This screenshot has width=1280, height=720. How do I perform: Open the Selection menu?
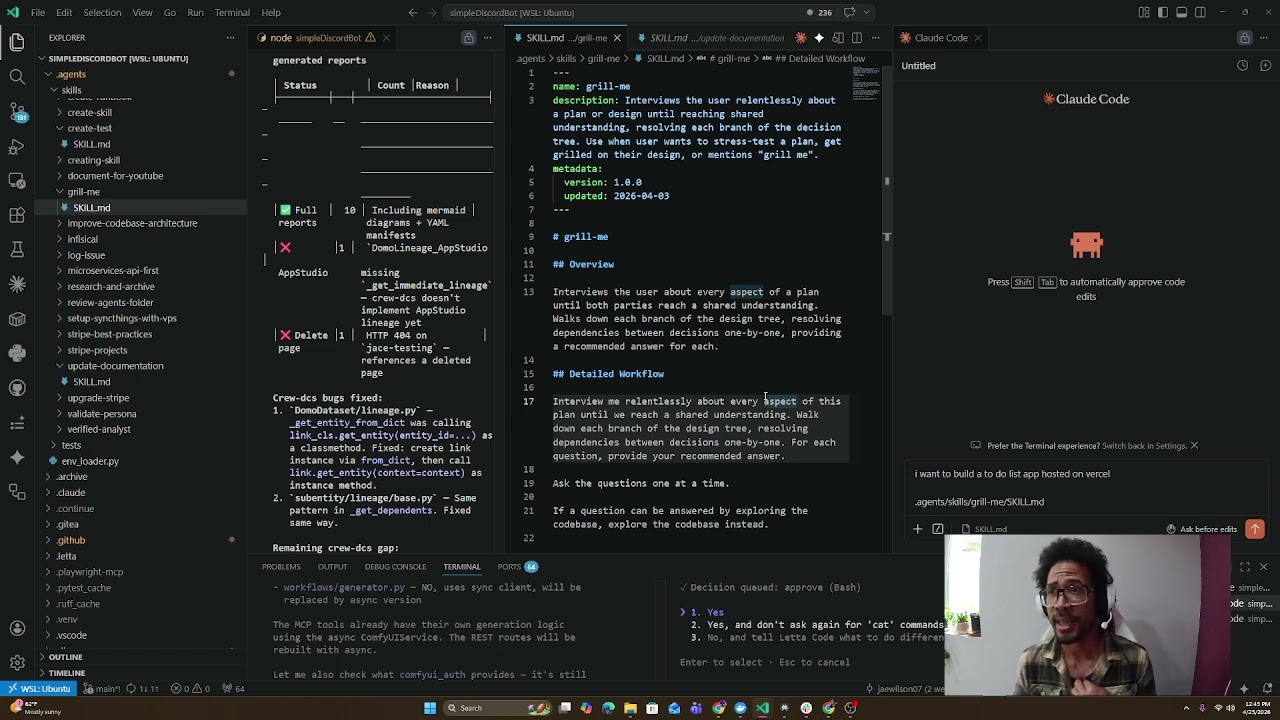pyautogui.click(x=101, y=12)
